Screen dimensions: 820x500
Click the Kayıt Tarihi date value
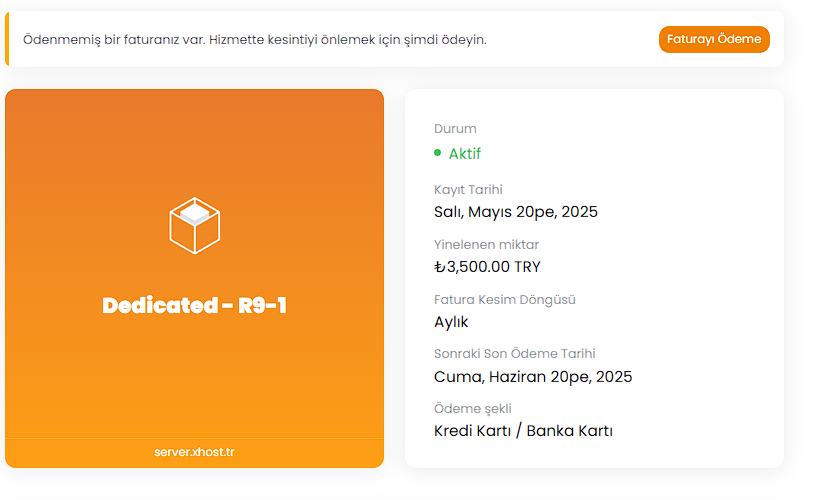pyautogui.click(x=516, y=212)
